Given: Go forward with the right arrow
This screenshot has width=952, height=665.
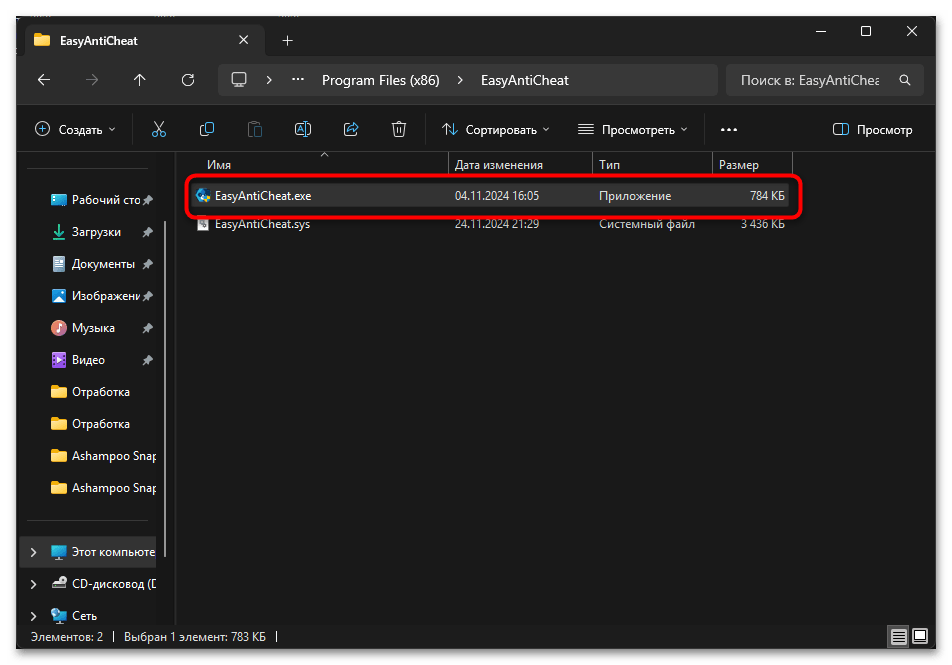Looking at the screenshot, I should (92, 80).
